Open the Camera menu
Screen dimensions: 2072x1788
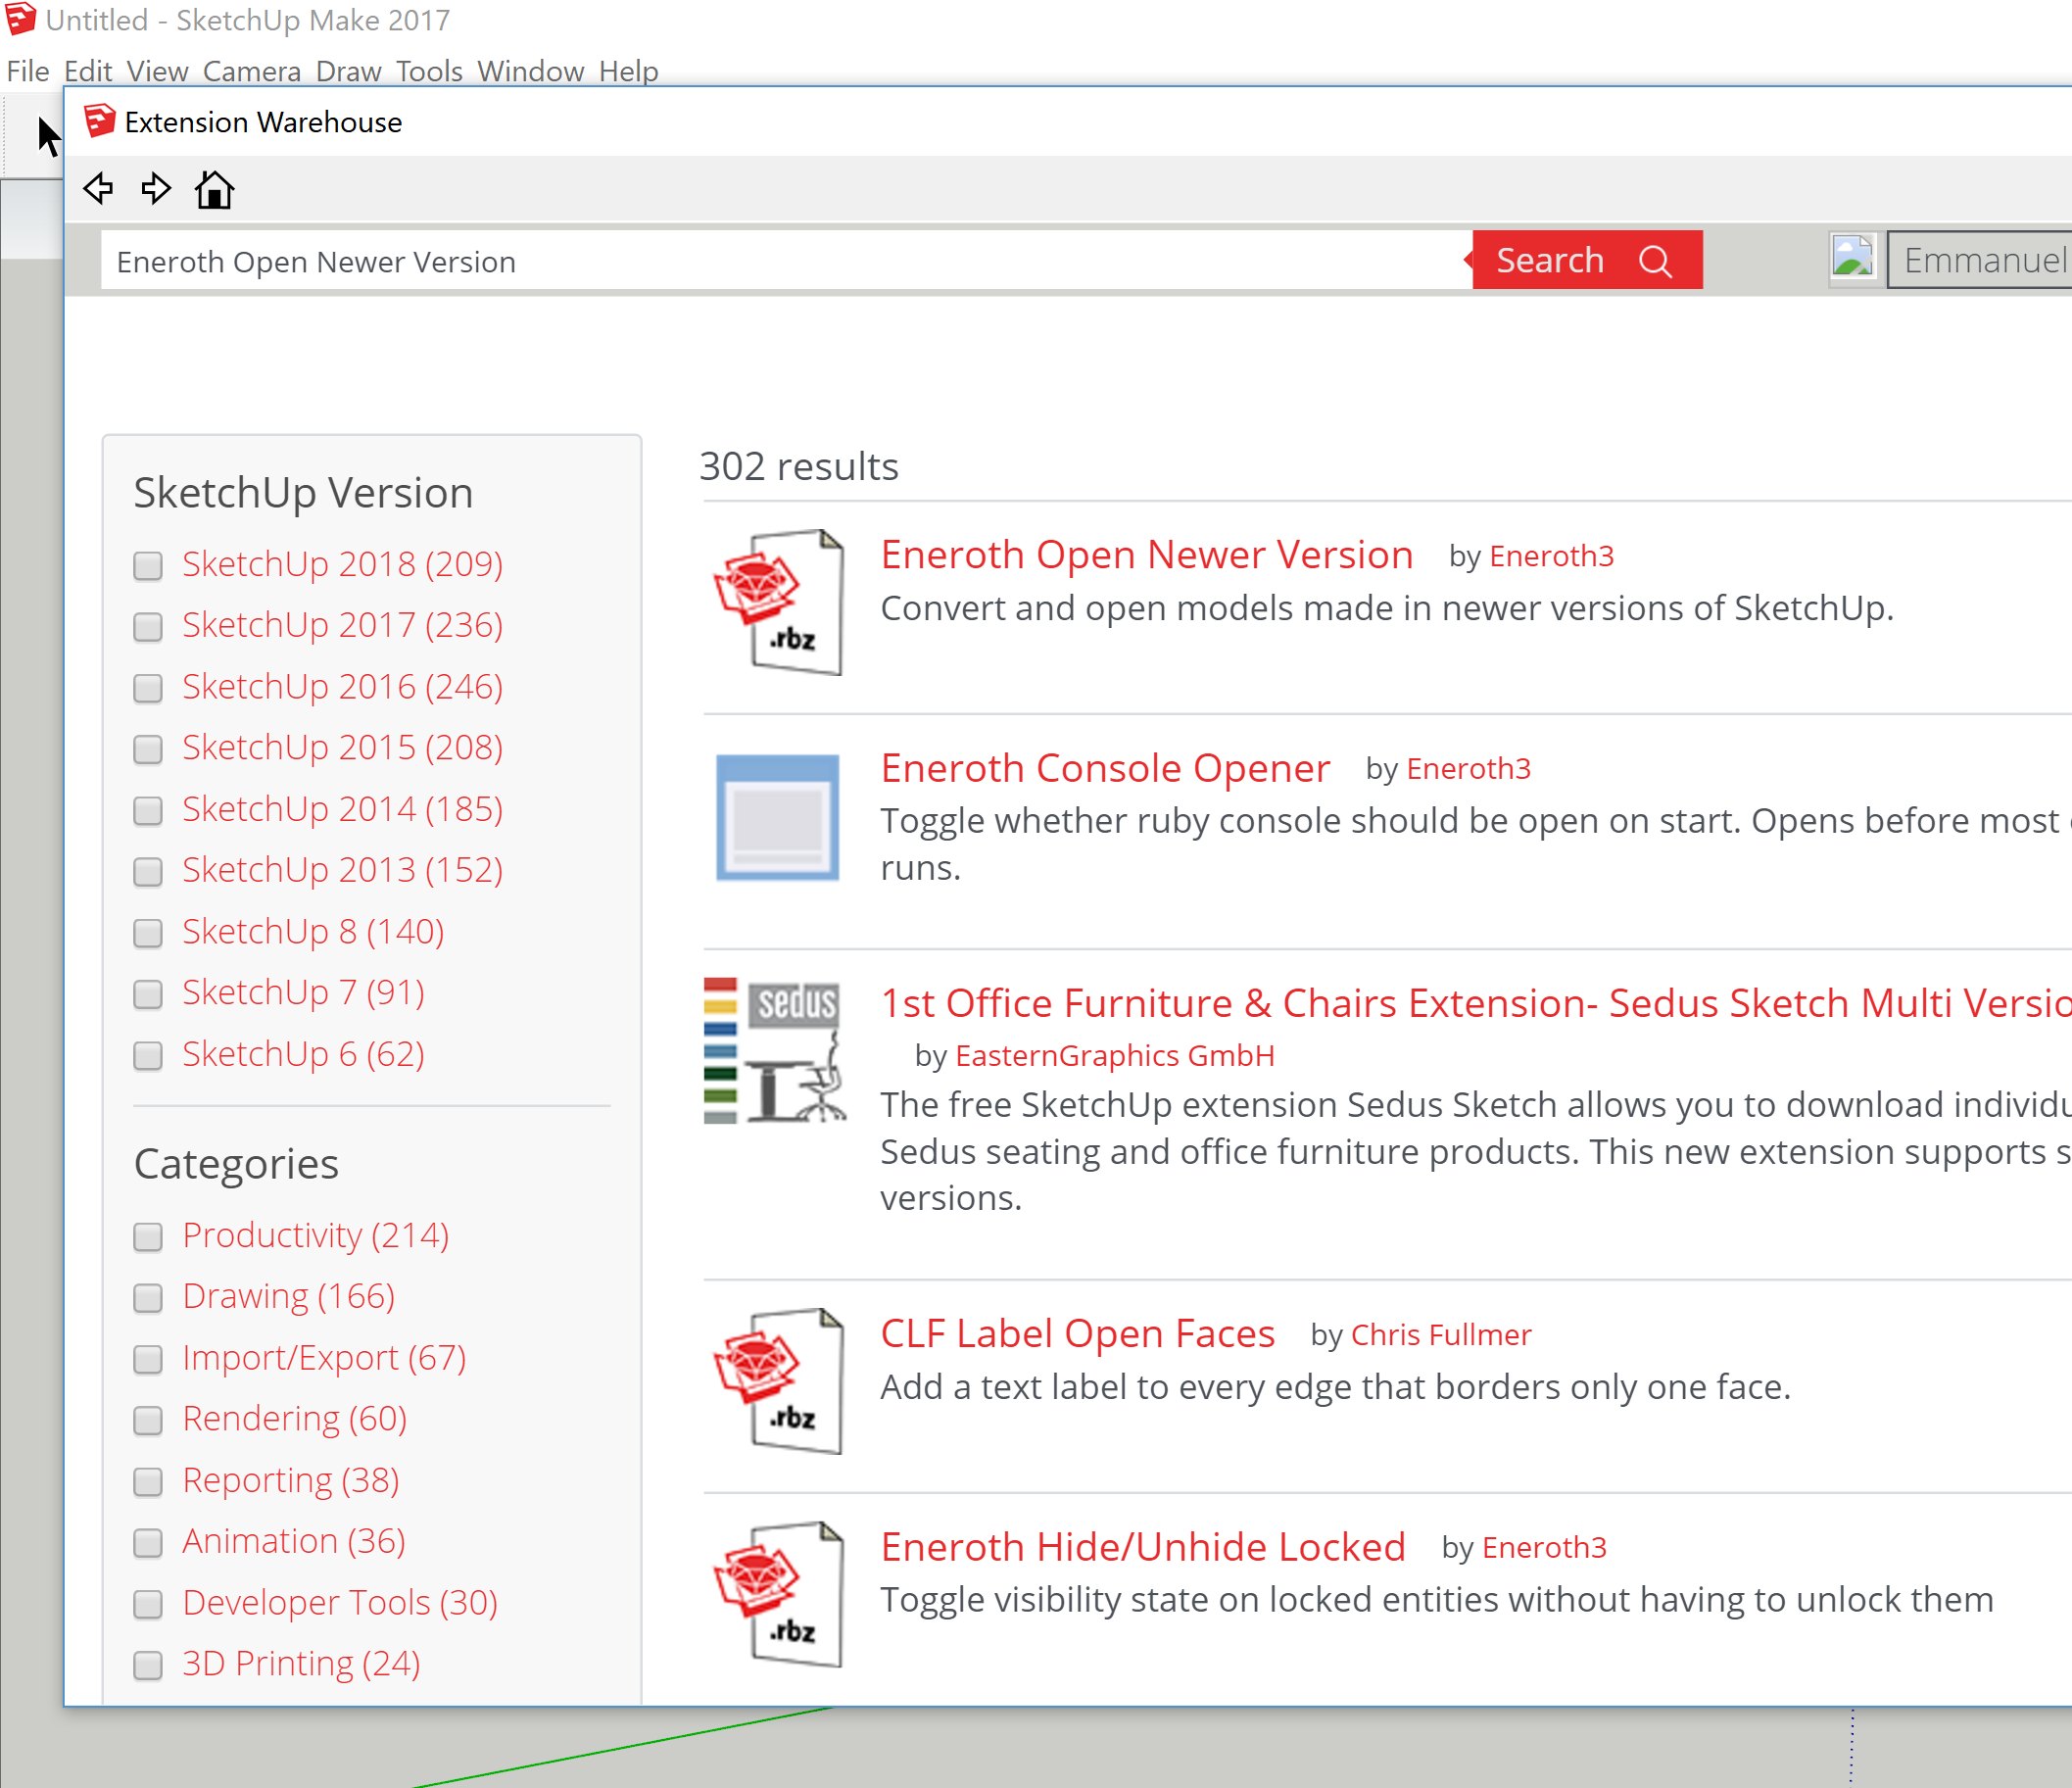click(x=252, y=71)
